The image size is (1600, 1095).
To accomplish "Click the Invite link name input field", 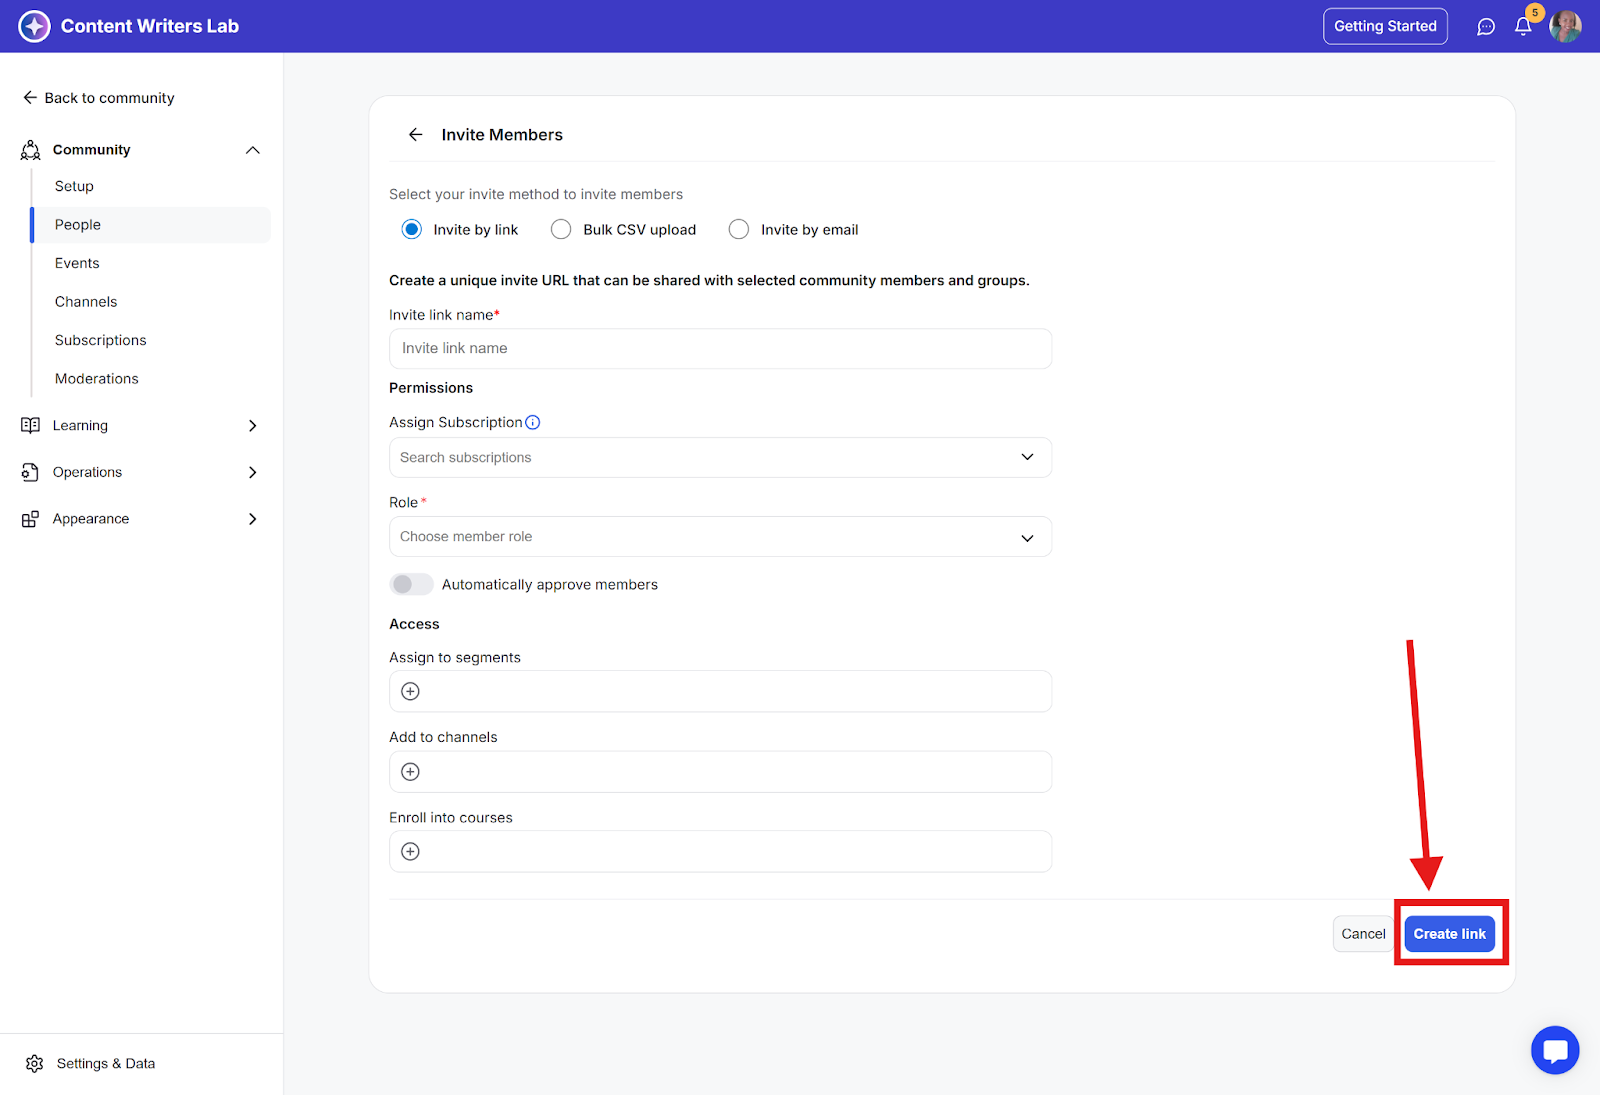I will tap(720, 349).
